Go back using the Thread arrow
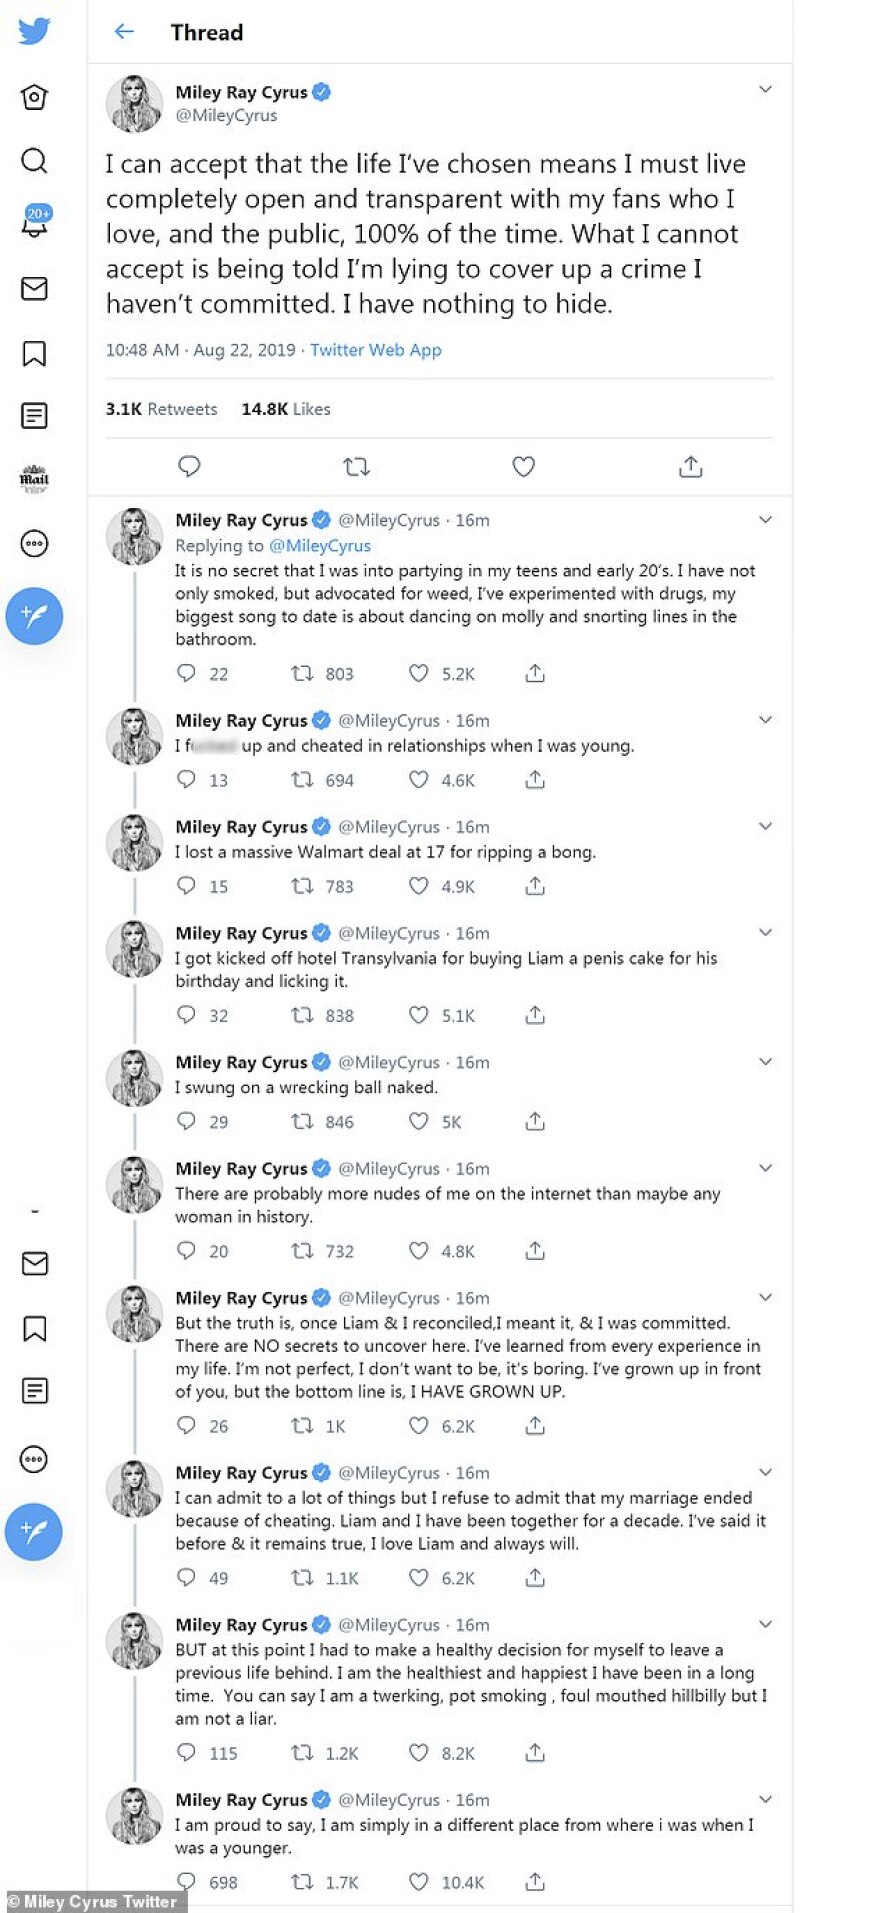This screenshot has height=1913, width=880. click(x=124, y=32)
